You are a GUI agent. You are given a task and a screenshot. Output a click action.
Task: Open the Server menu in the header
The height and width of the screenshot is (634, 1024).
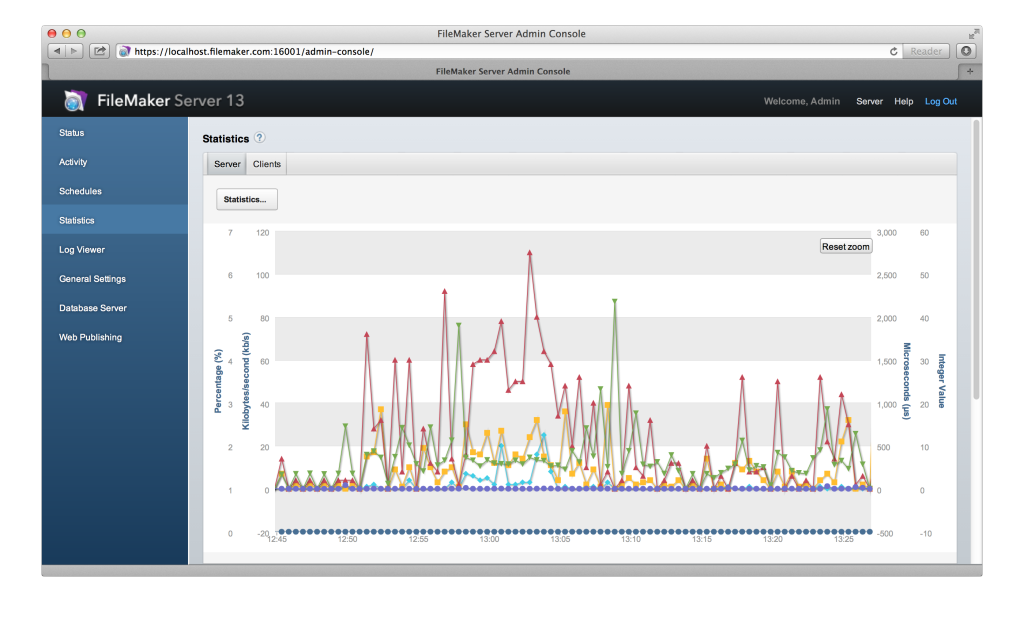tap(869, 102)
